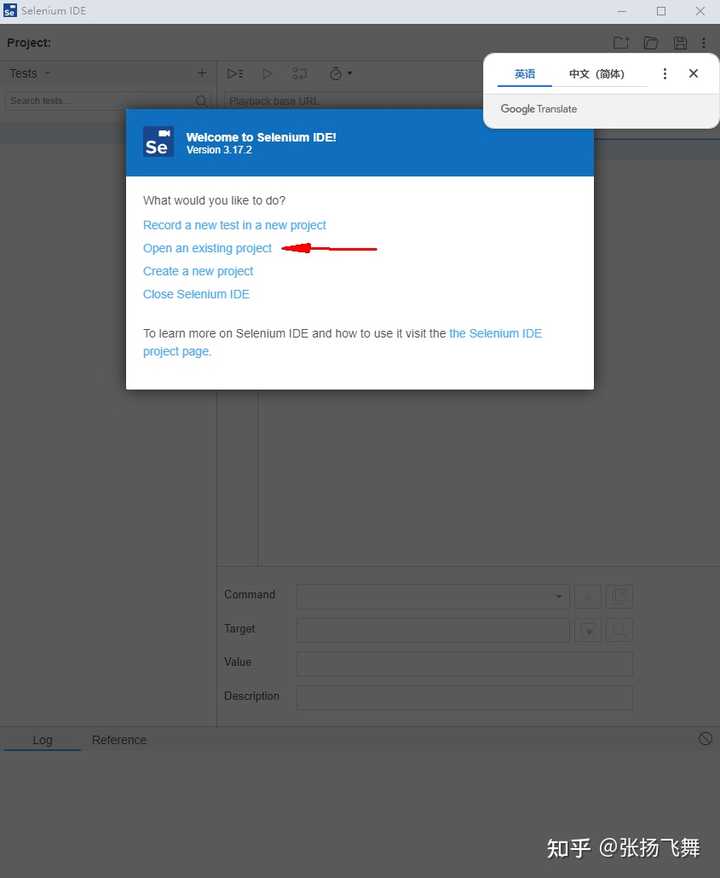The image size is (720, 878).
Task: Maximize the Selenium IDE window
Action: click(x=661, y=11)
